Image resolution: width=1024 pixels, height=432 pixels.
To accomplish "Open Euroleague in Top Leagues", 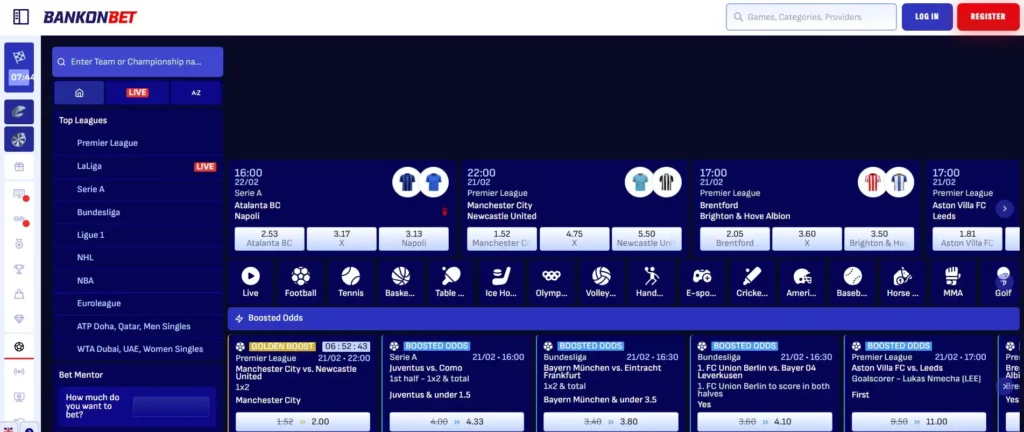I will tap(137, 303).
